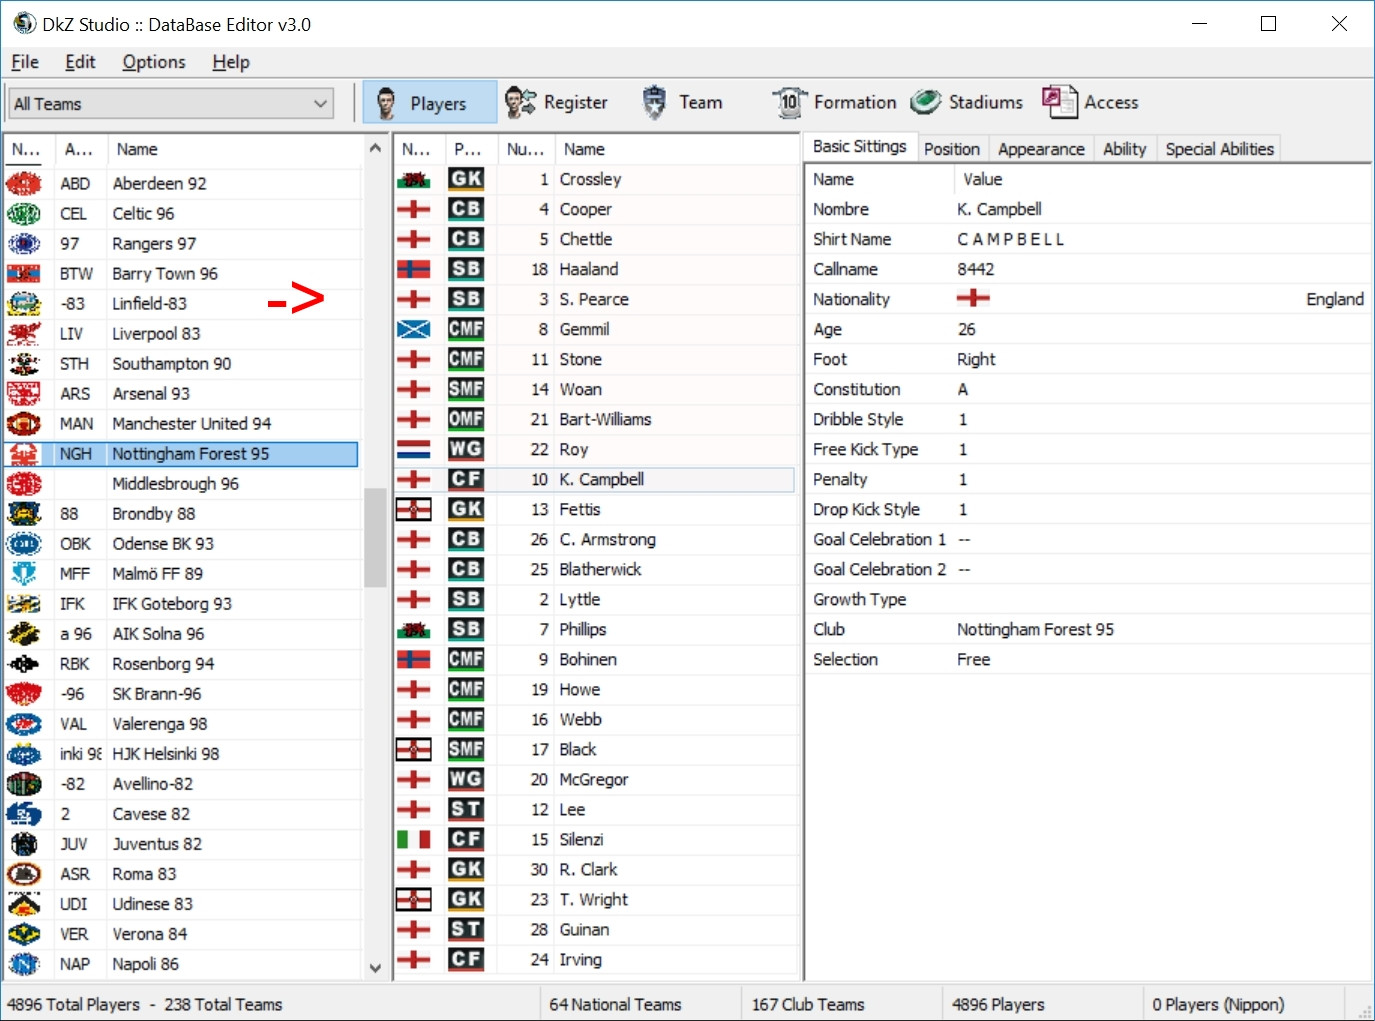Select Linfield-83 in the team list
This screenshot has width=1375, height=1021.
coord(181,304)
